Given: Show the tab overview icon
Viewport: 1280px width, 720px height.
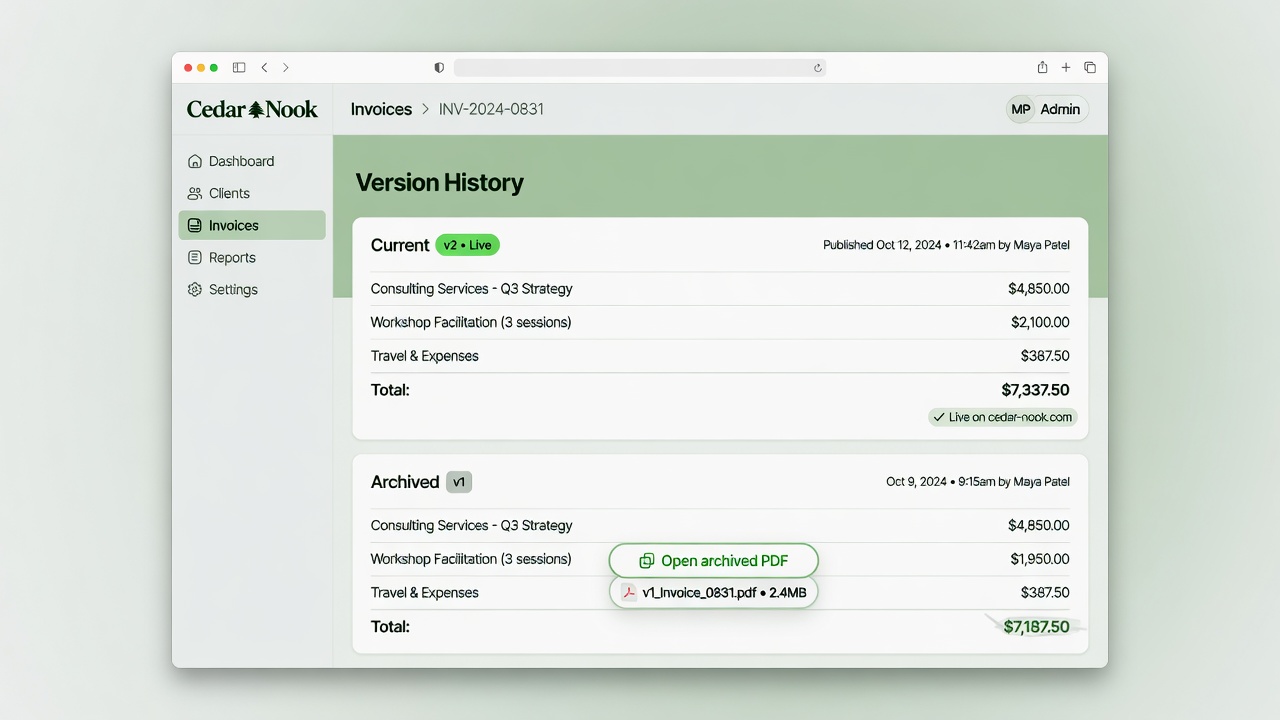Looking at the screenshot, I should [1090, 68].
